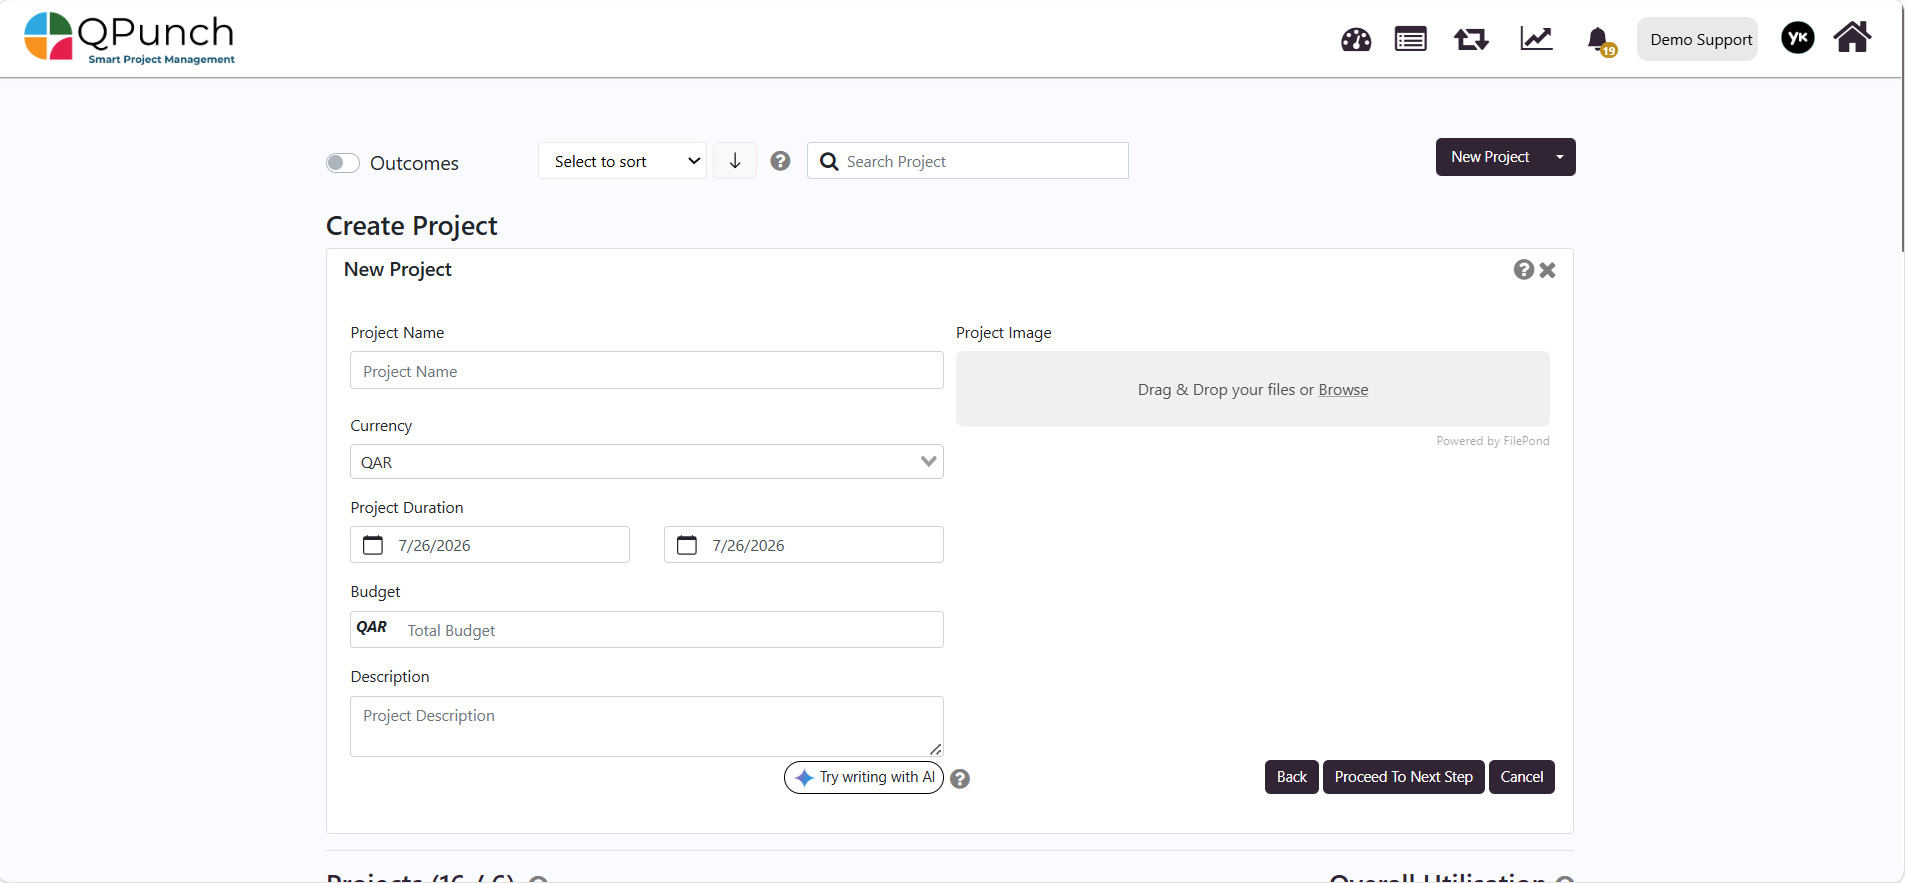
Task: Click the YK user avatar
Action: tap(1798, 38)
